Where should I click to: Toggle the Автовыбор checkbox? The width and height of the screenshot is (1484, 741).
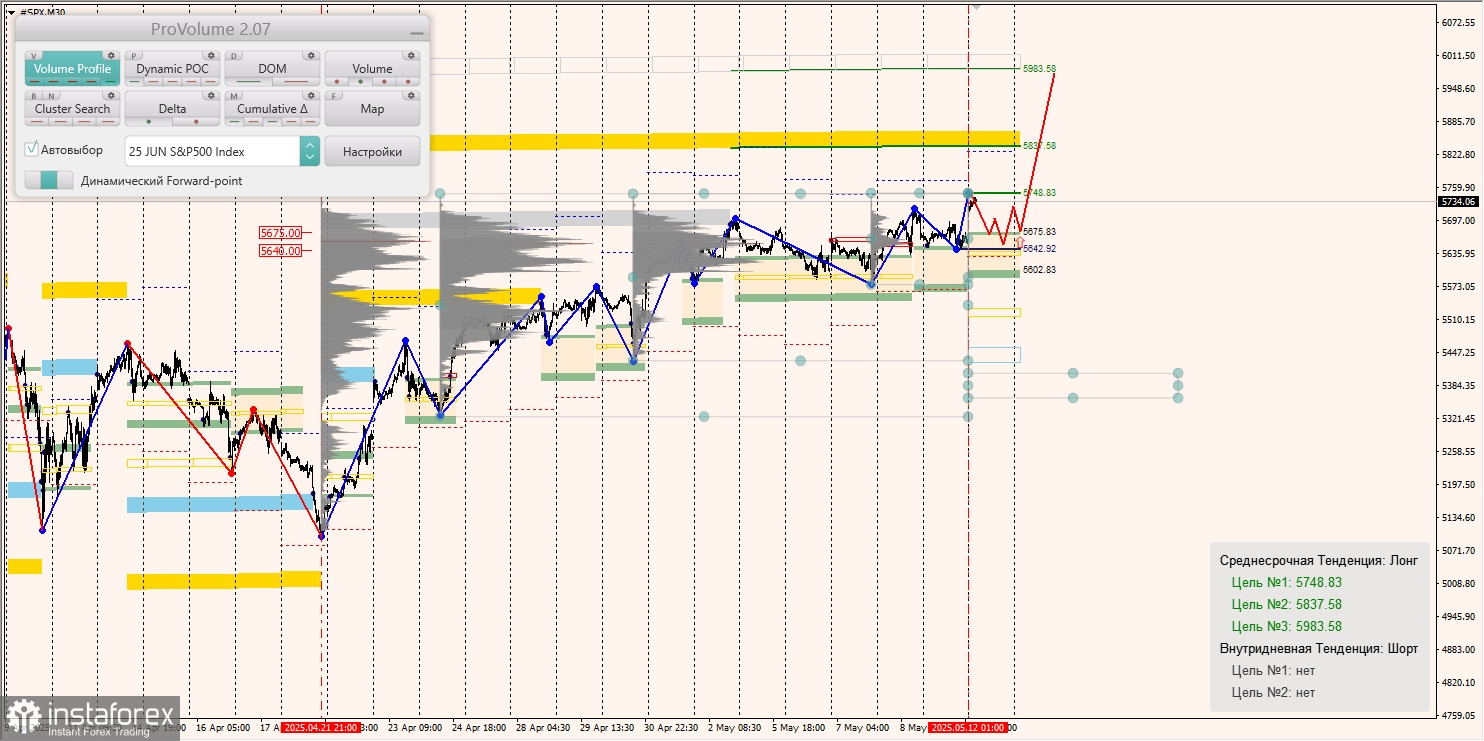pos(31,149)
